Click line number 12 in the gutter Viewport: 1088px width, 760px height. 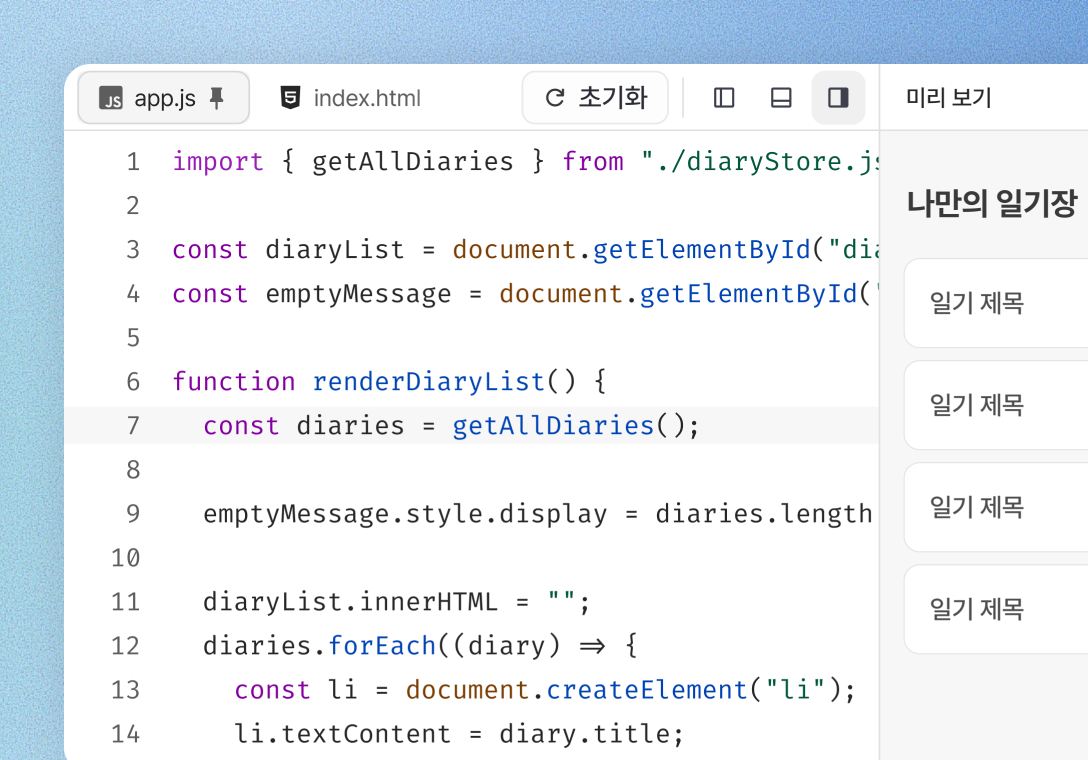coord(125,646)
